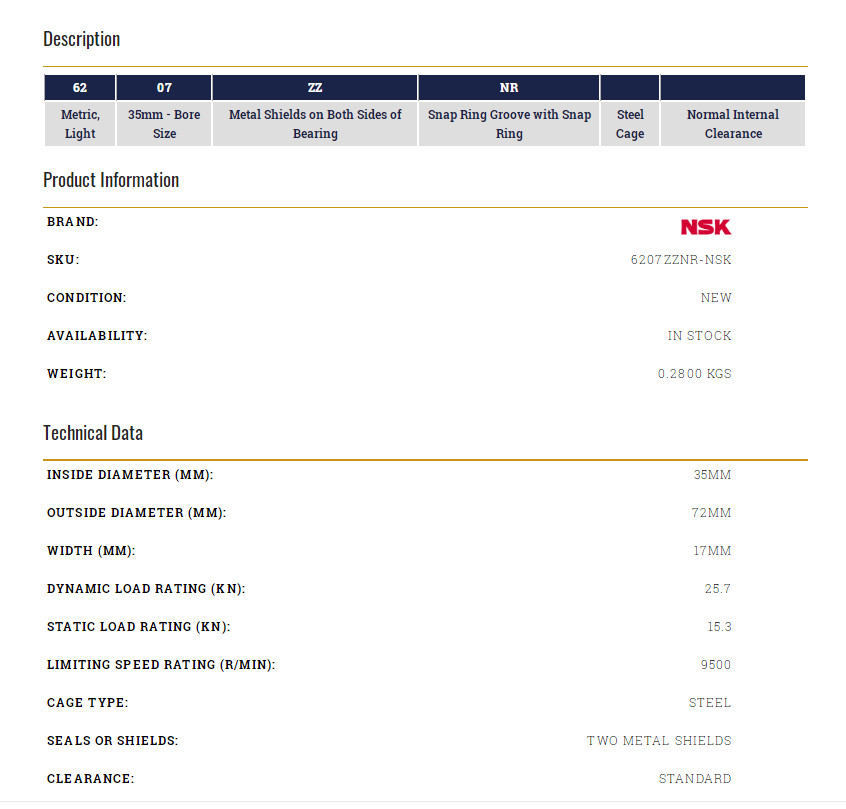Select the 6207ZZNR-NSK SKU value

[681, 260]
